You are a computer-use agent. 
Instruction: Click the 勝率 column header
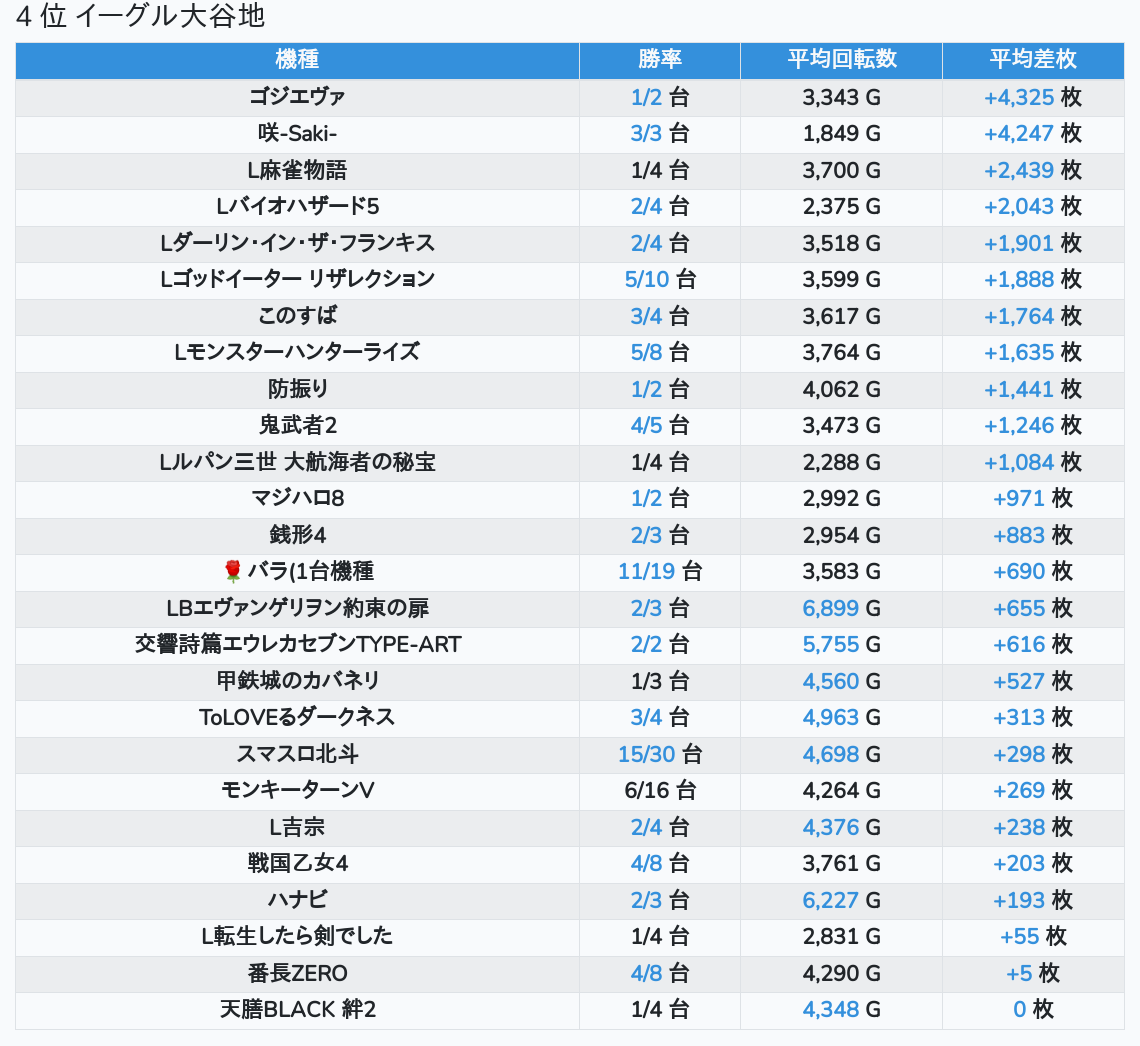659,59
